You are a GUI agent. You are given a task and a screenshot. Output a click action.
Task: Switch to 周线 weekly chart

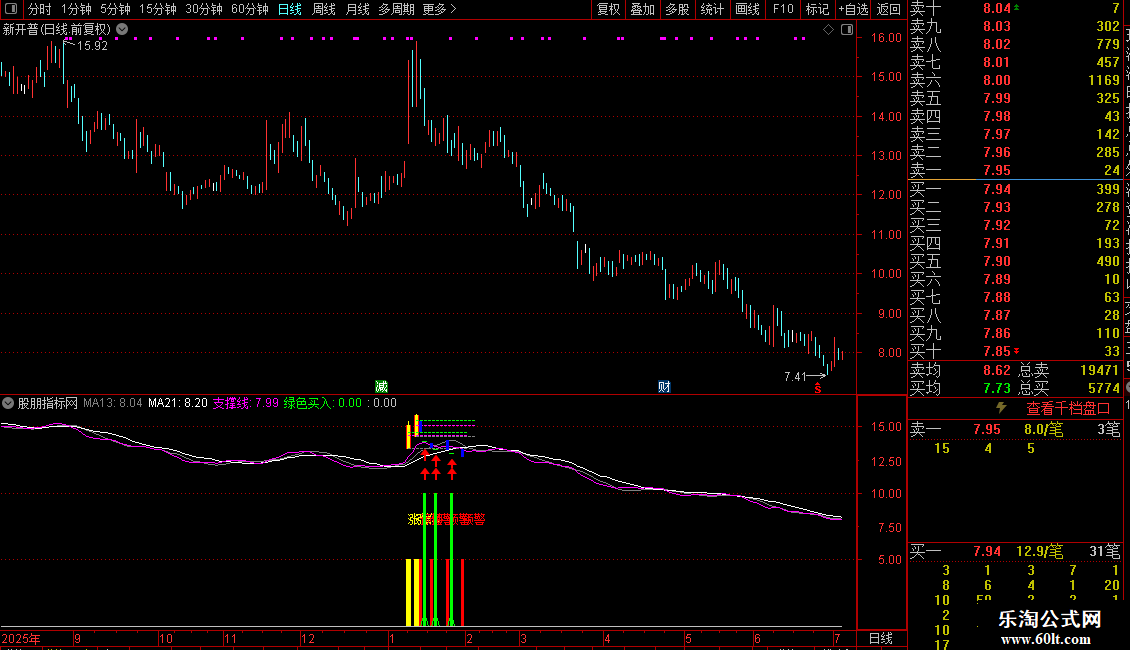[324, 9]
